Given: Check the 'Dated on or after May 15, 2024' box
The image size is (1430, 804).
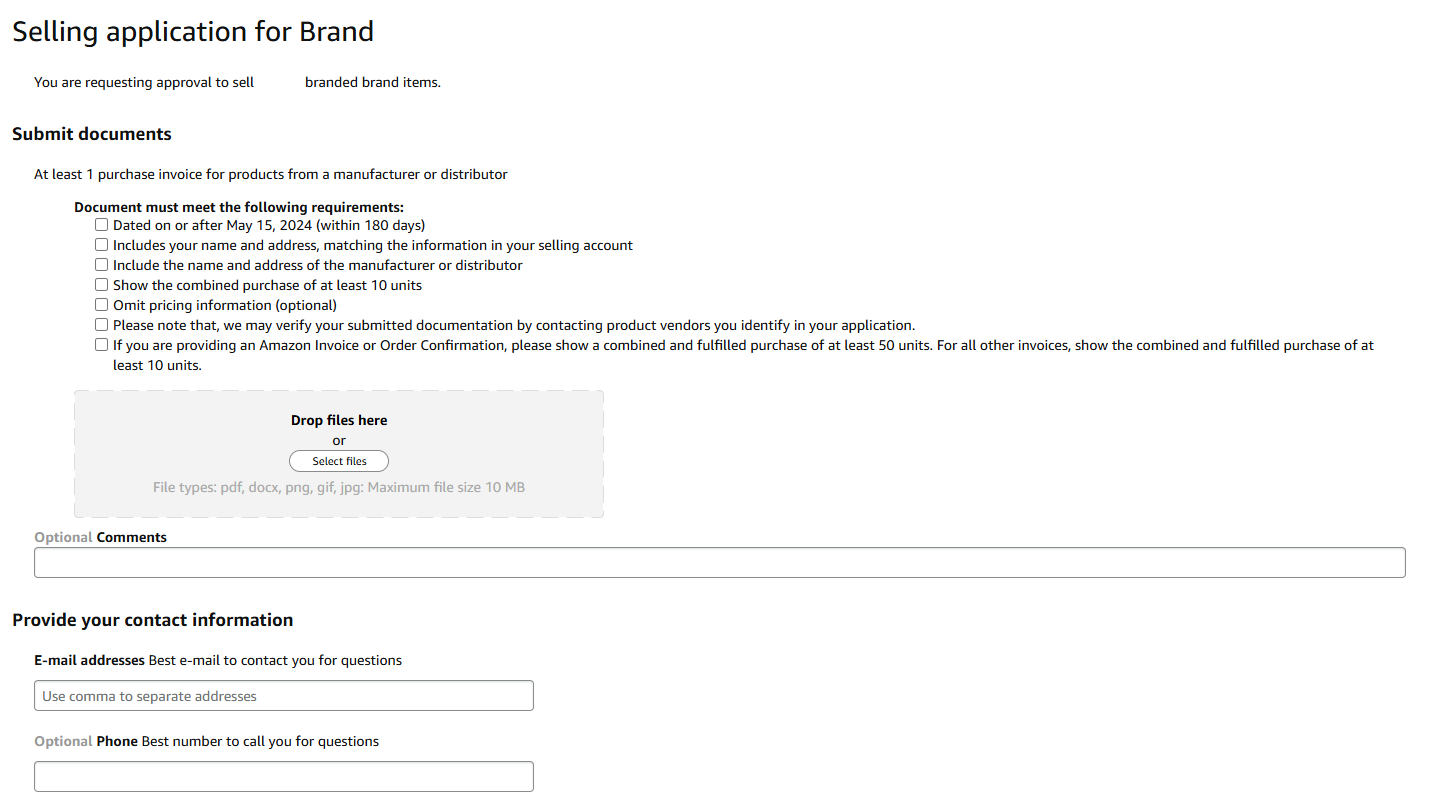Looking at the screenshot, I should tap(101, 225).
